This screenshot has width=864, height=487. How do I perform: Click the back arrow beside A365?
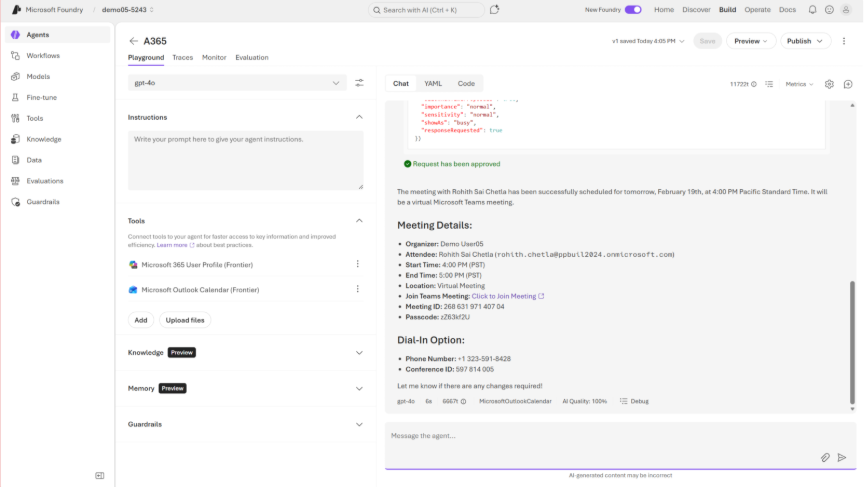point(133,41)
